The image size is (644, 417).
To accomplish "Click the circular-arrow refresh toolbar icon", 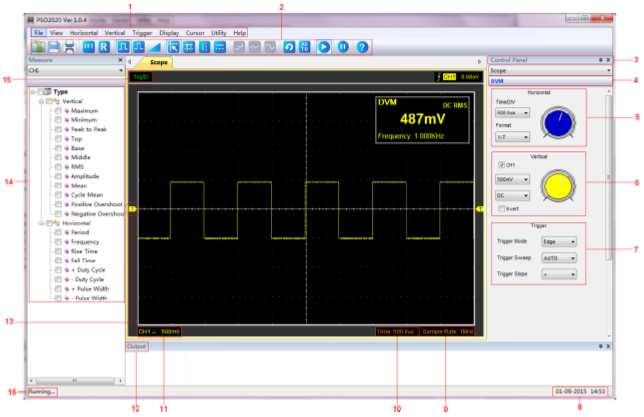I will click(289, 47).
